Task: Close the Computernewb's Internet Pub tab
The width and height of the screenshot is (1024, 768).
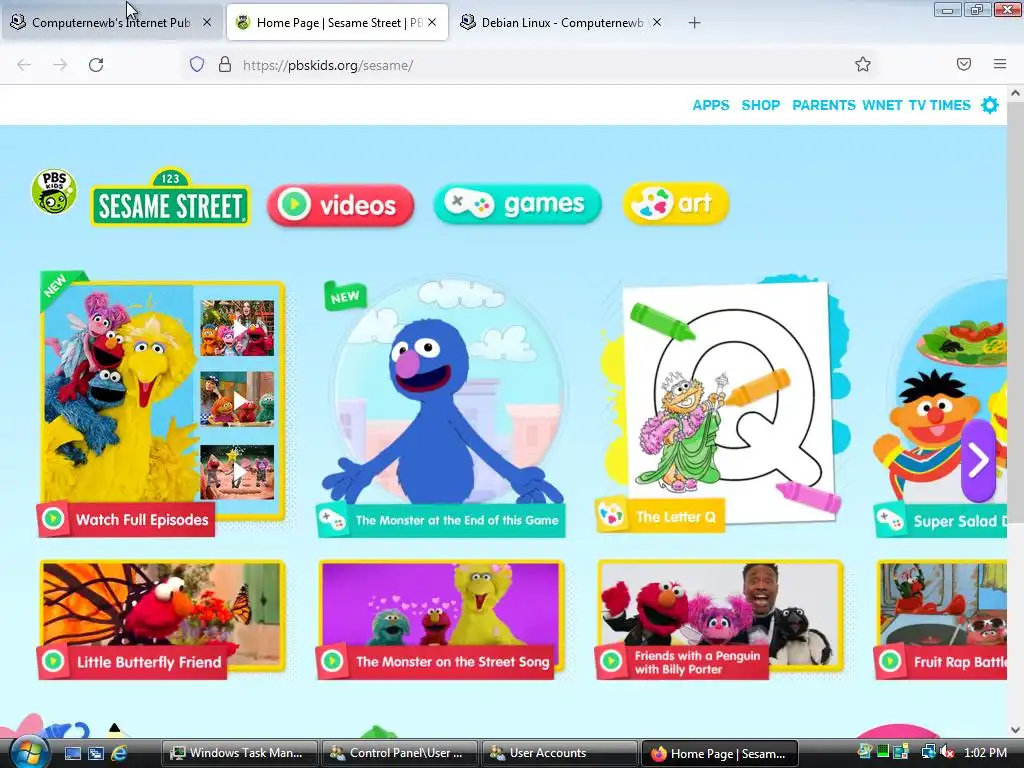Action: coord(207,22)
